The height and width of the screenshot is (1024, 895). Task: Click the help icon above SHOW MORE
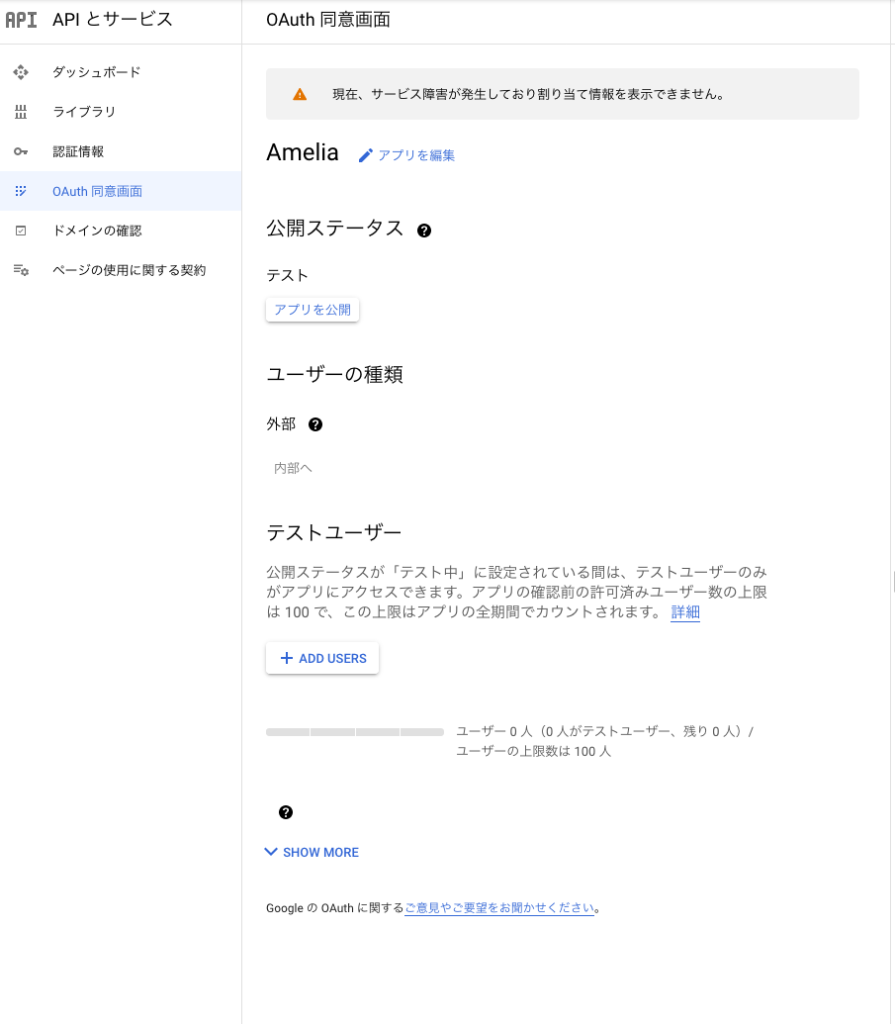(x=285, y=812)
